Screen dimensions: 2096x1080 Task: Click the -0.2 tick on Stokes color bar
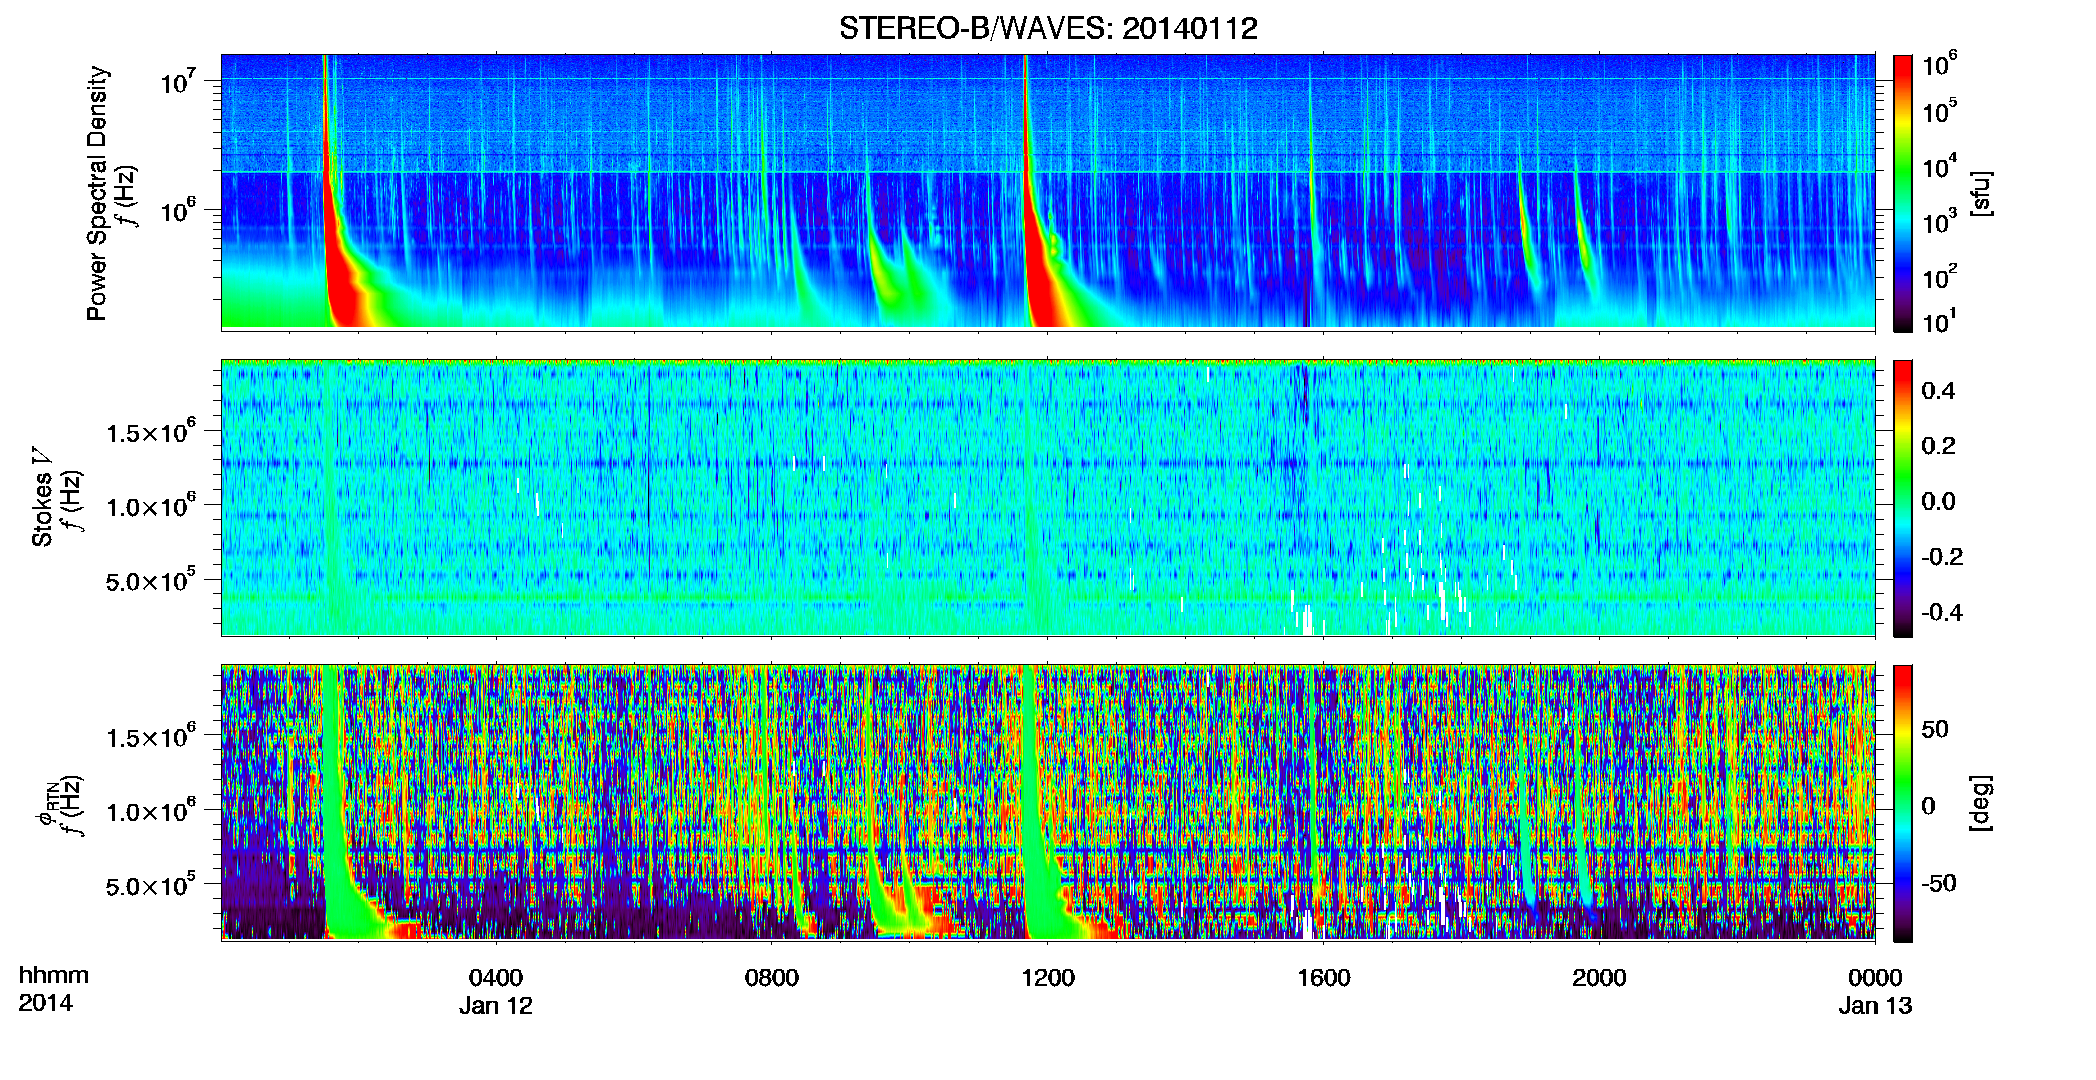coord(1942,557)
